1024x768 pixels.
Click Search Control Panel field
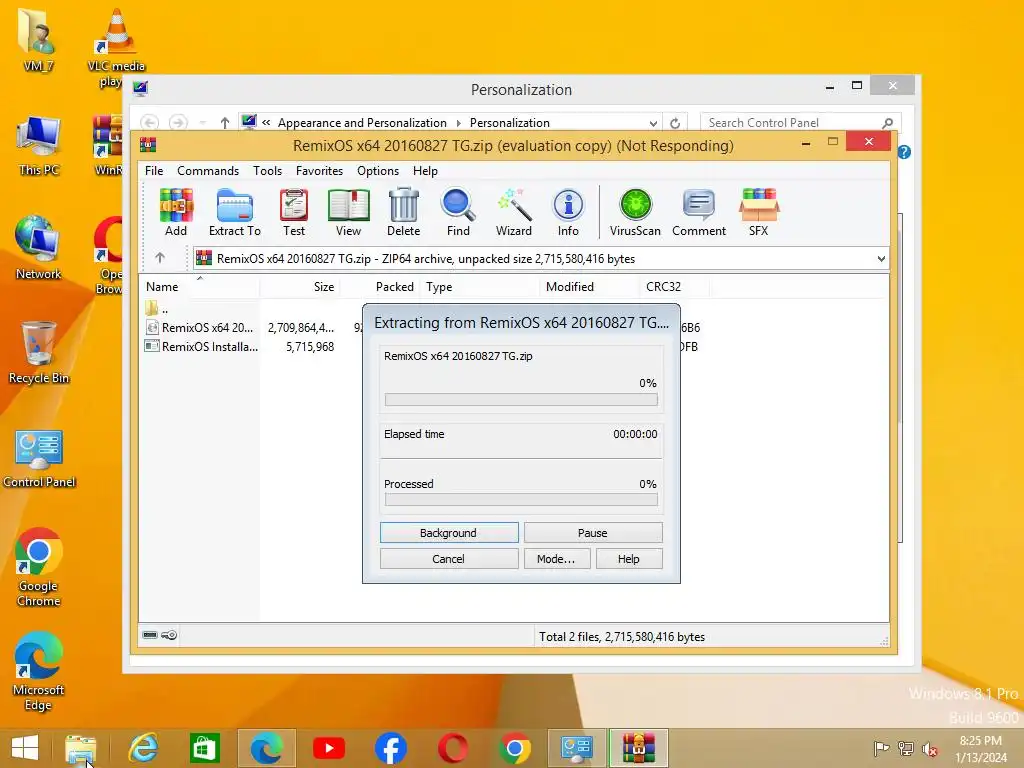click(x=800, y=123)
